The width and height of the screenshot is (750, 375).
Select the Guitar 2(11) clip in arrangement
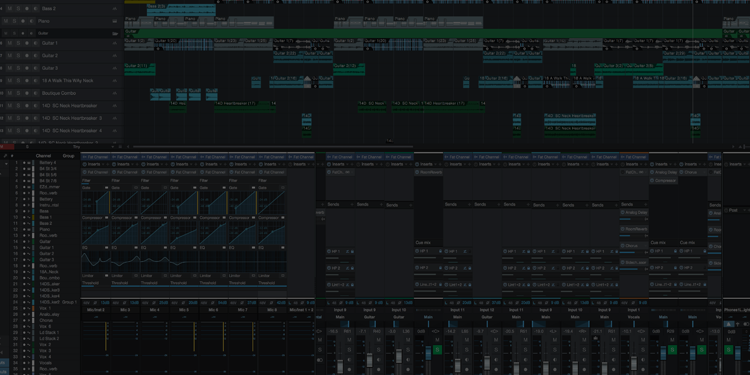click(x=140, y=69)
